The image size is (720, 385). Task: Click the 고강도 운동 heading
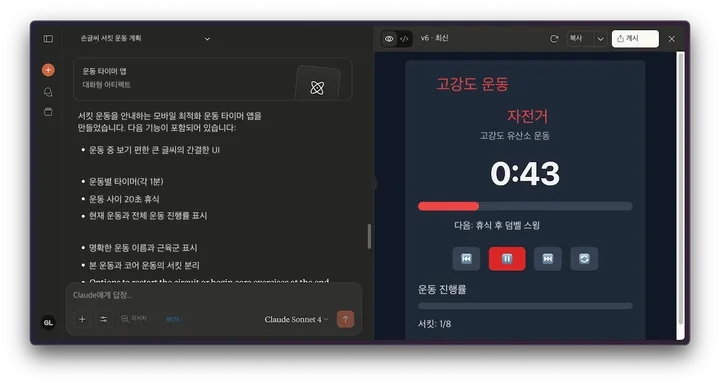click(x=472, y=84)
